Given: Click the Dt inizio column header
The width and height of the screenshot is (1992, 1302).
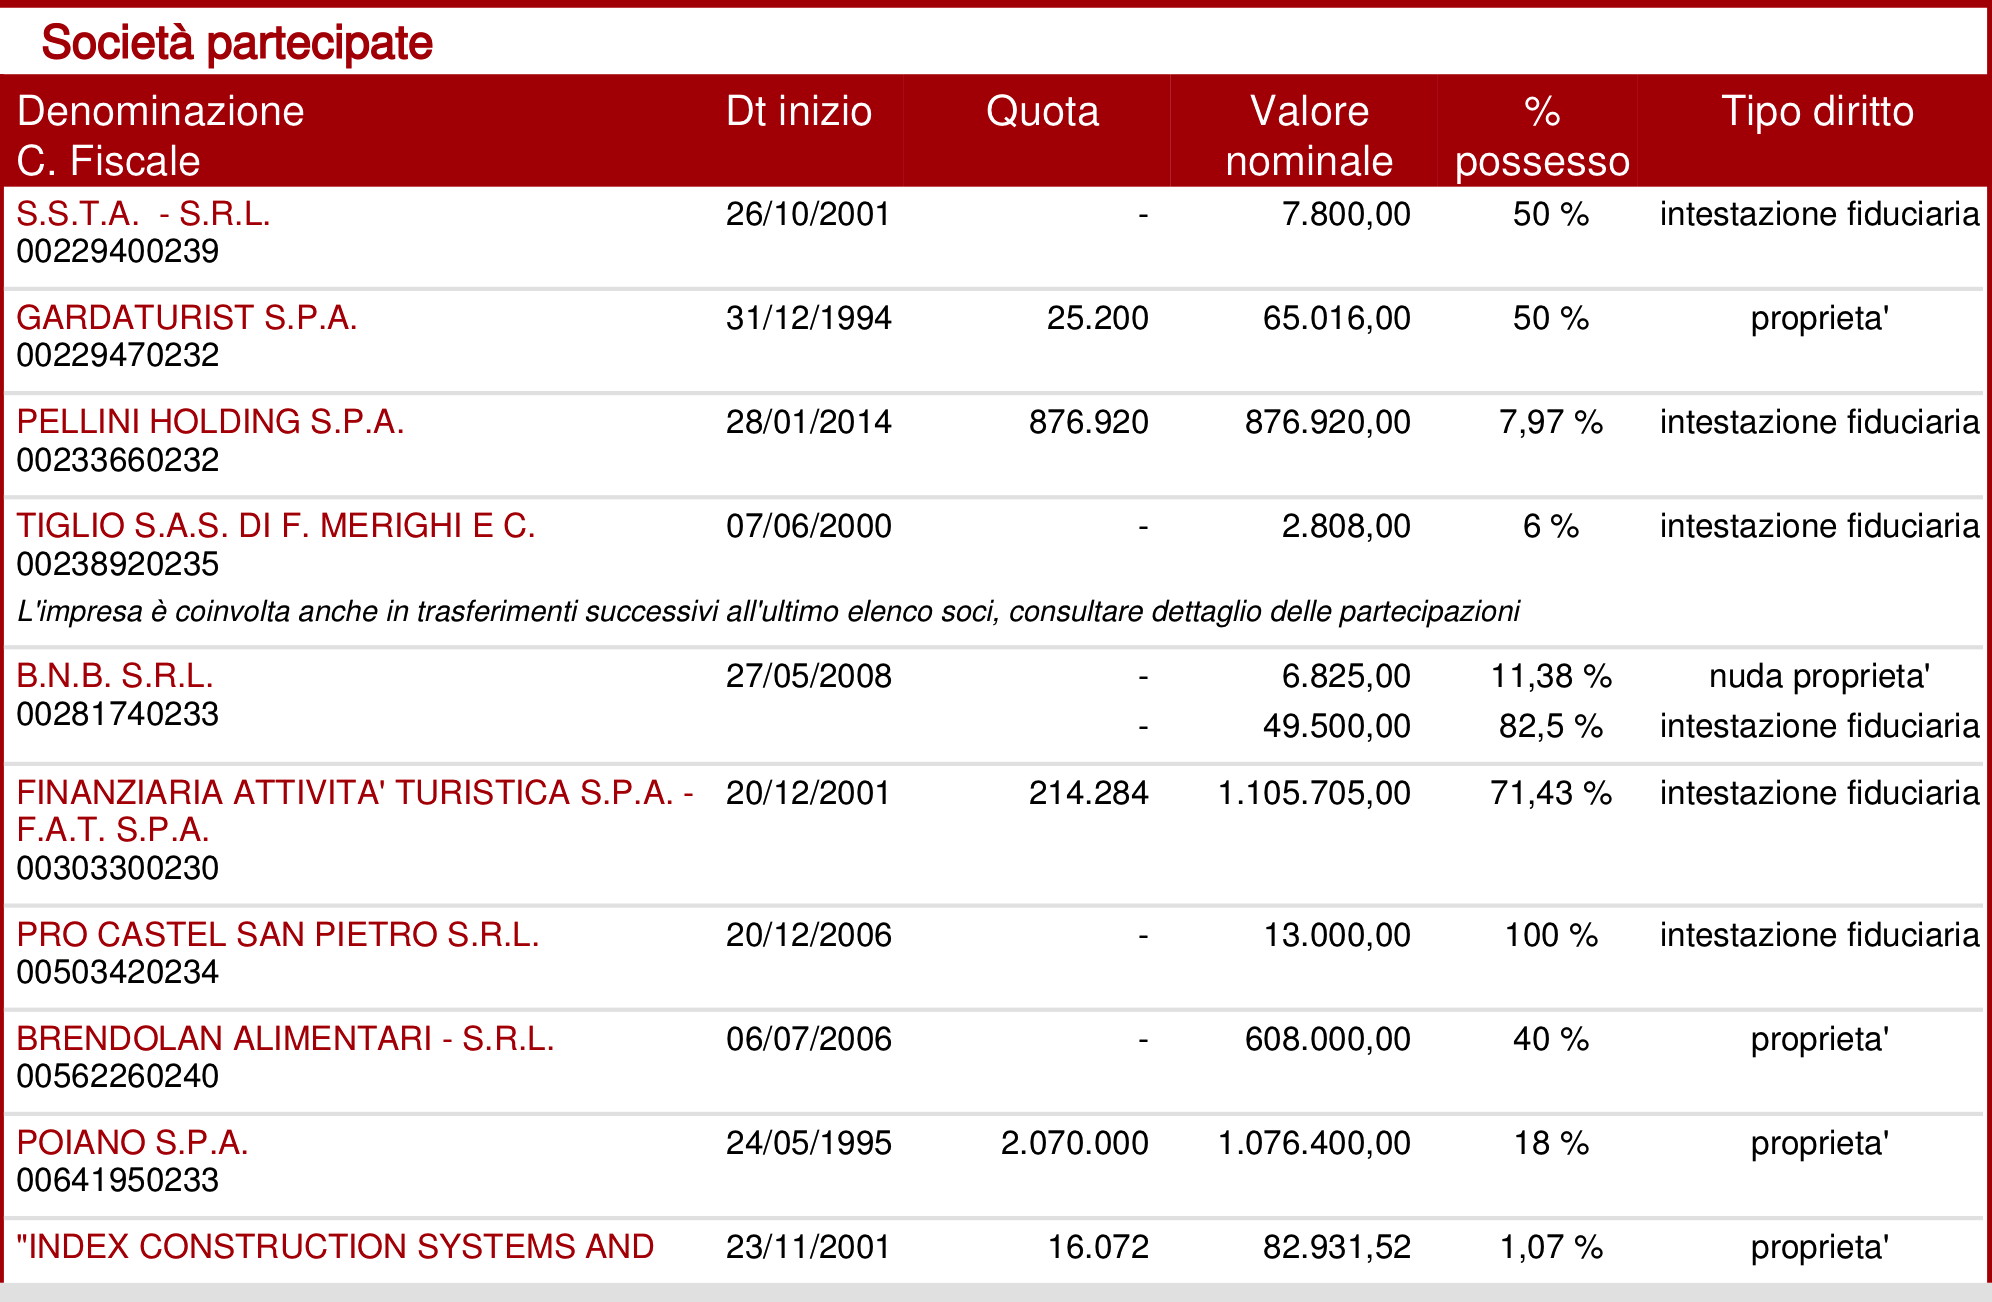Looking at the screenshot, I should [x=798, y=111].
